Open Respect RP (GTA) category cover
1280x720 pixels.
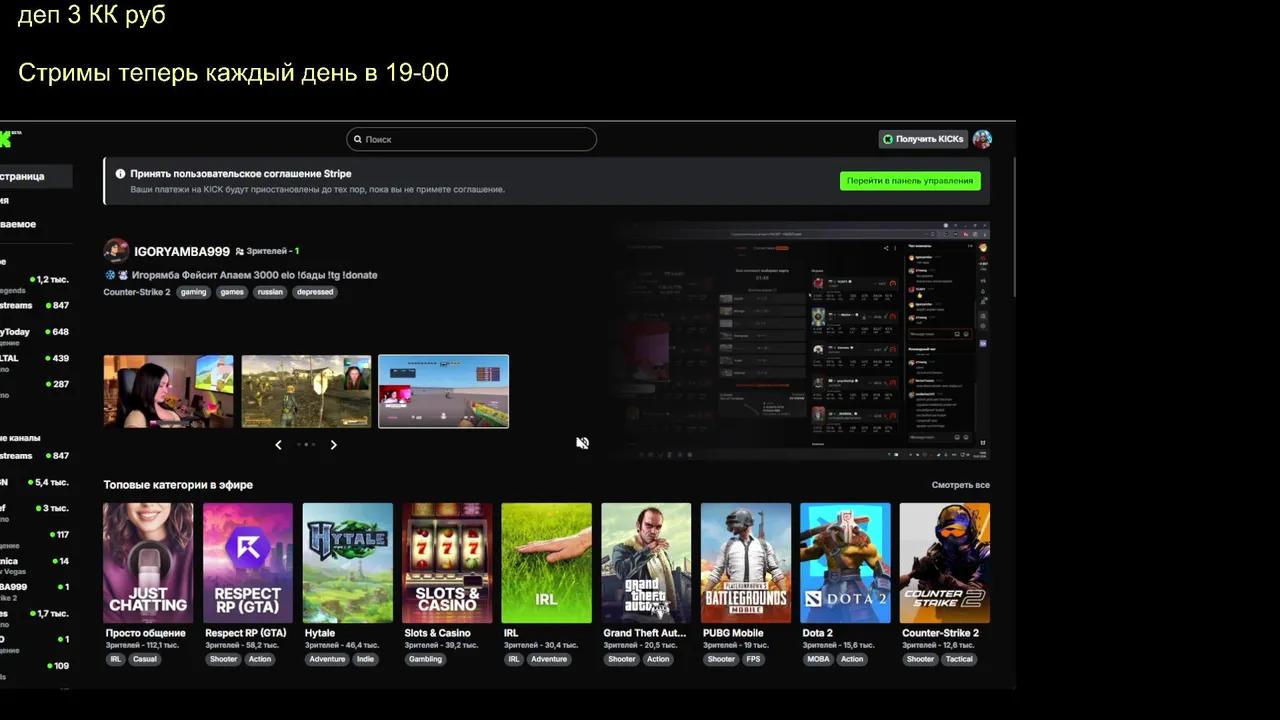(x=248, y=562)
